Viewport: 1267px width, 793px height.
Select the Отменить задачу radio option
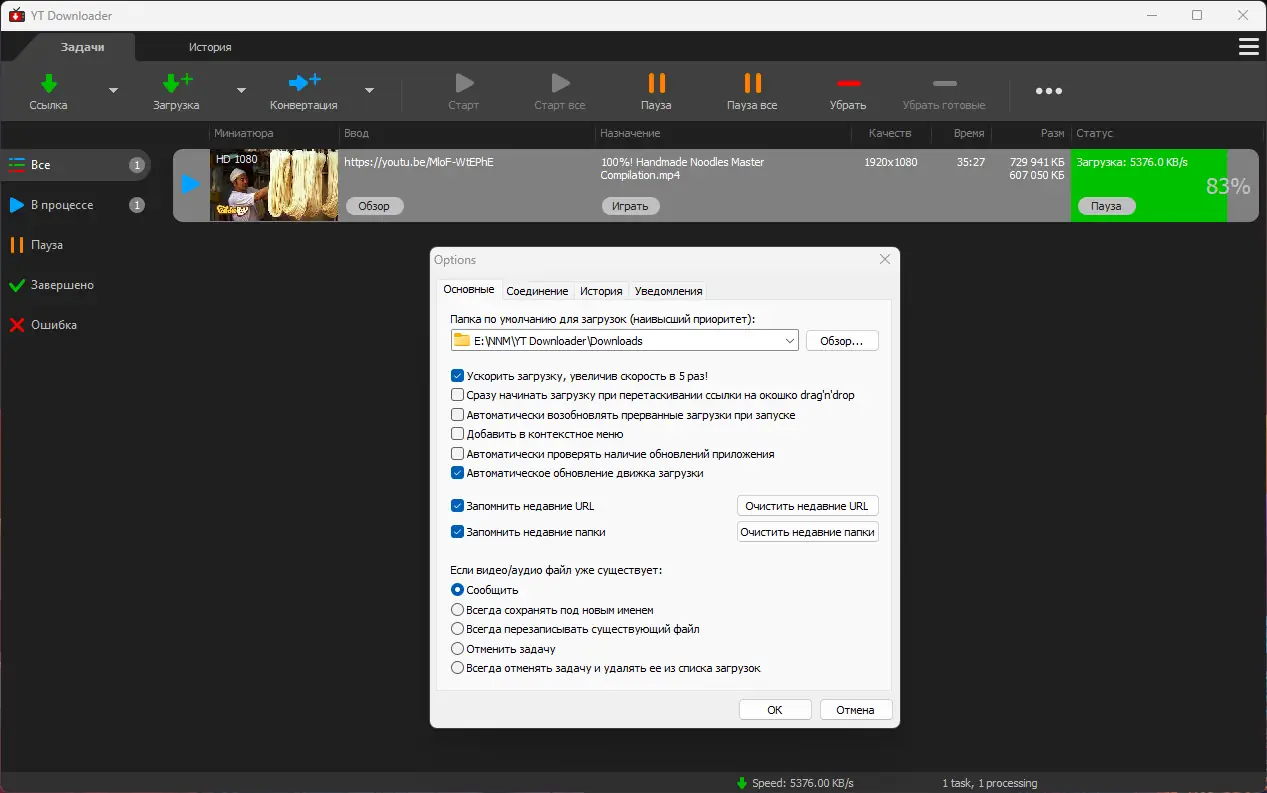pos(457,649)
